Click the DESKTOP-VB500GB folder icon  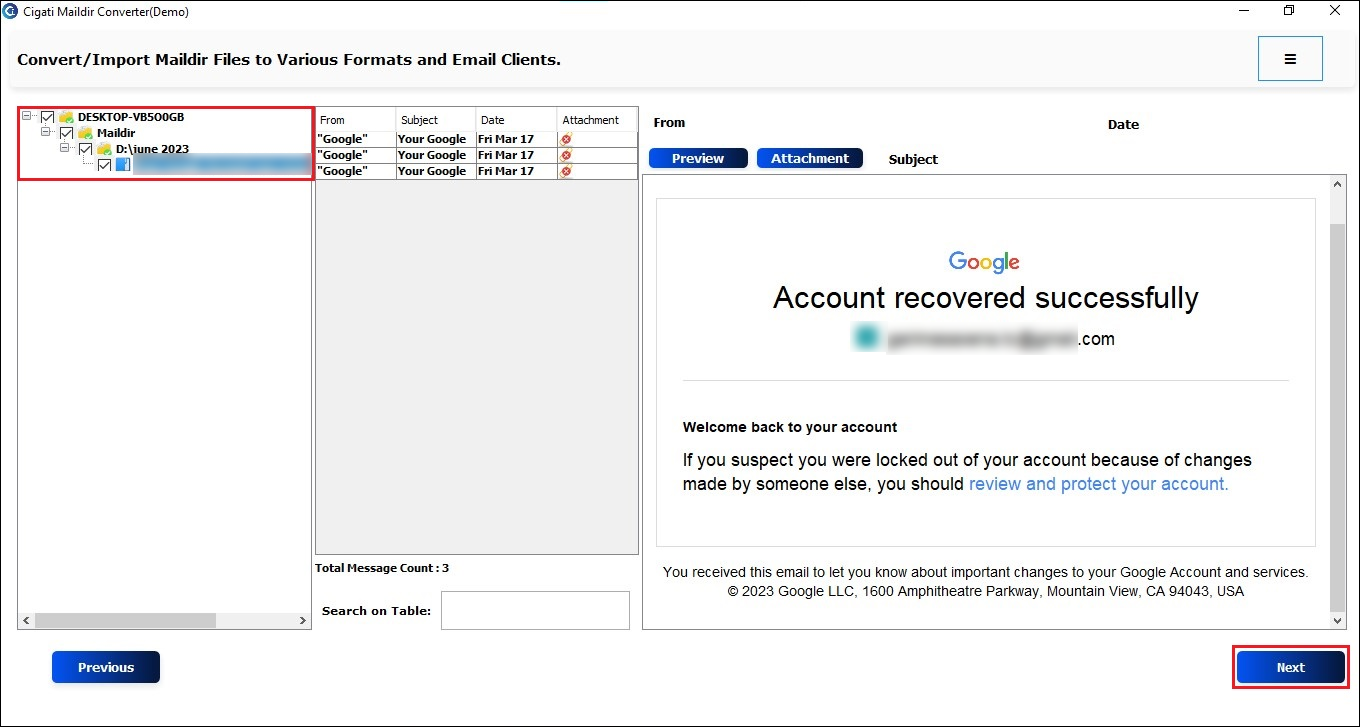[x=66, y=117]
